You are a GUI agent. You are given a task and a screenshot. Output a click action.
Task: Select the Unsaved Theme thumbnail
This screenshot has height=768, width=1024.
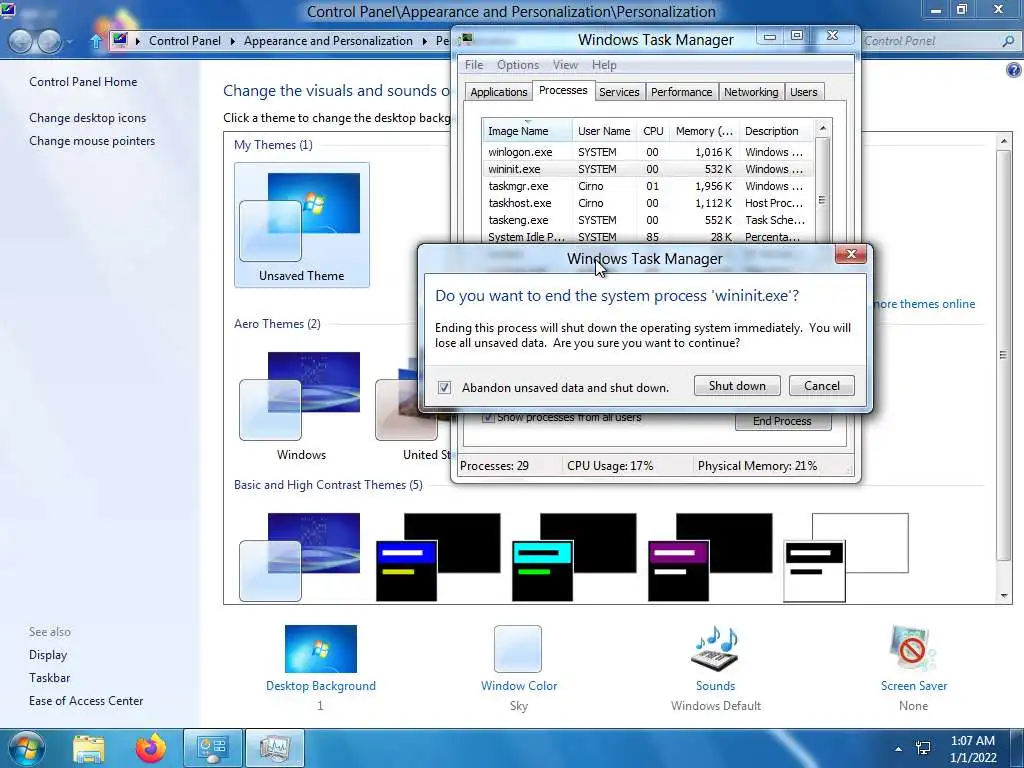(302, 225)
